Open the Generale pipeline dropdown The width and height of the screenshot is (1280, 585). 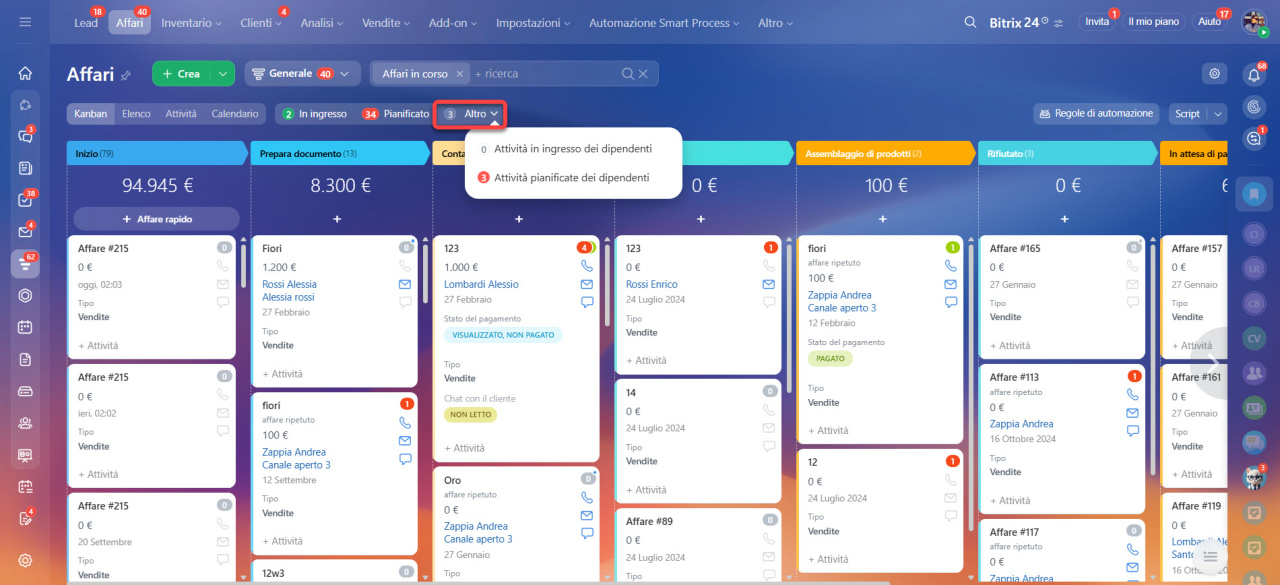click(301, 73)
